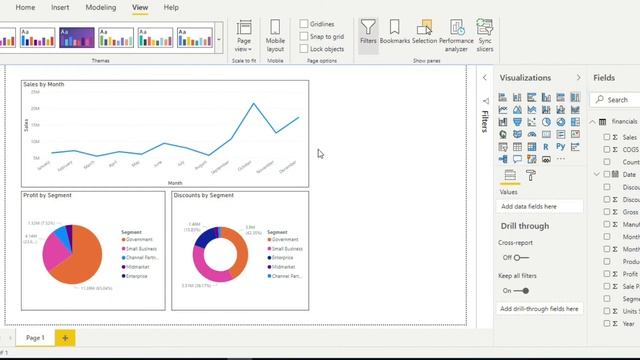The width and height of the screenshot is (640, 360).
Task: Select the Pie chart visual icon
Action: 546,122
